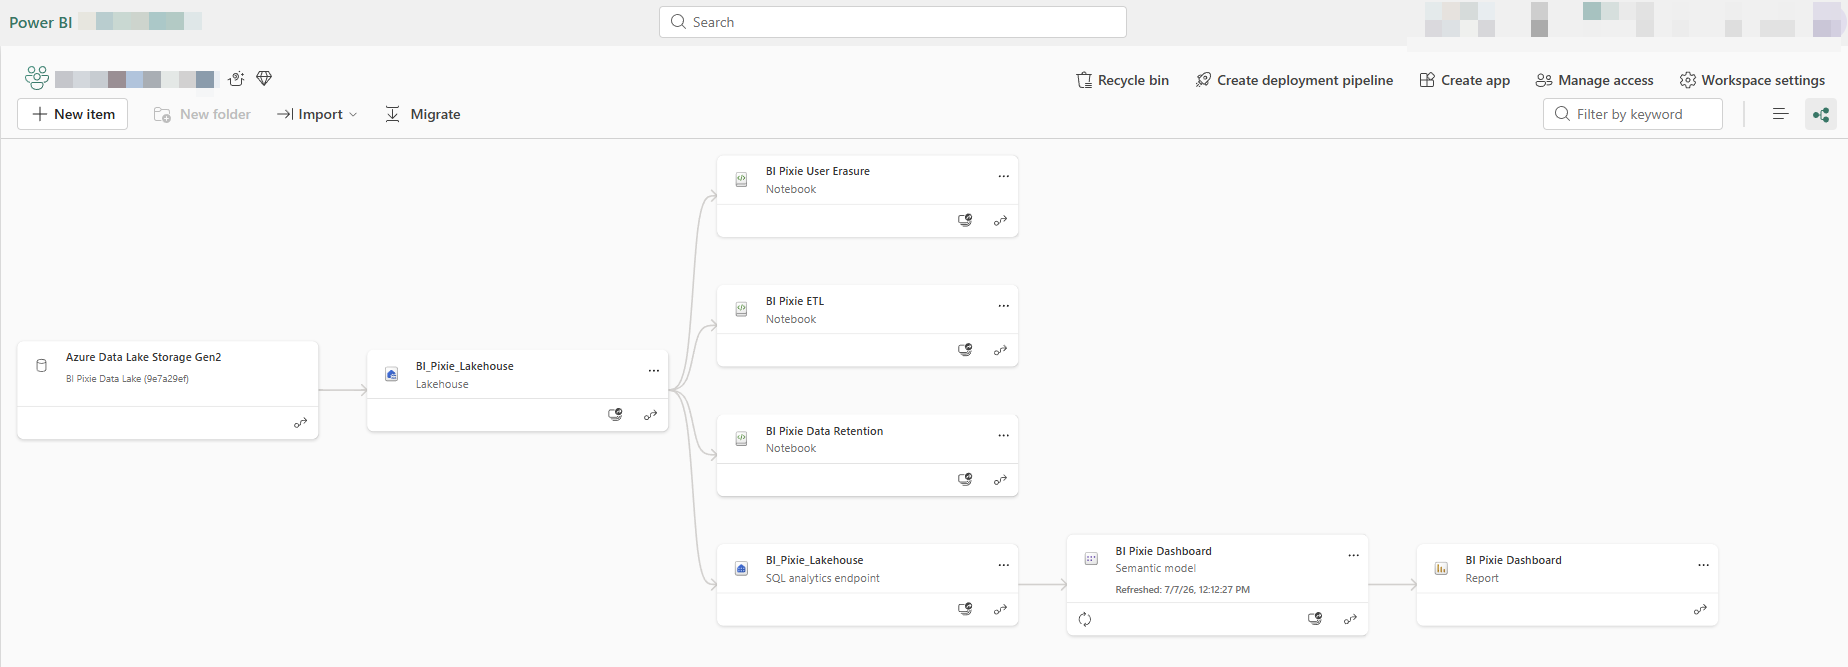Click the top Search box

click(892, 22)
